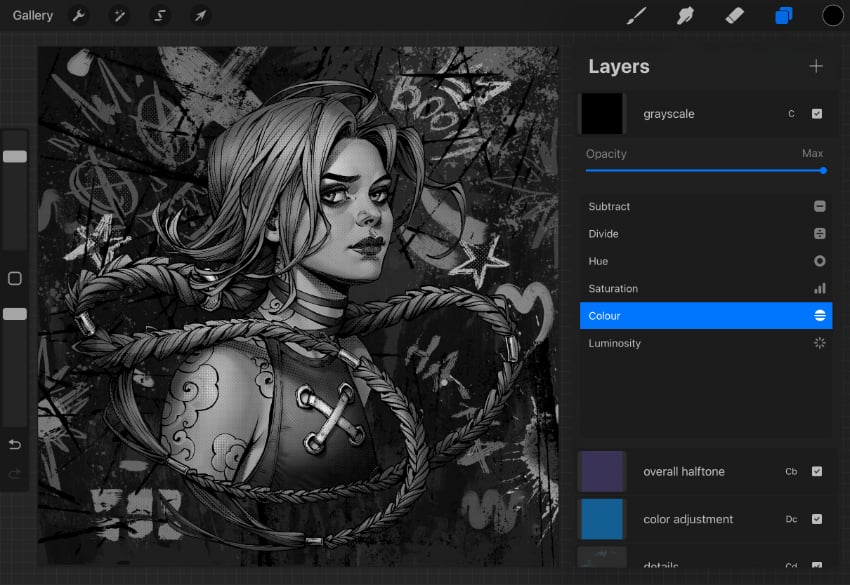Select the overall halftone layer thumbnail
850x585 pixels.
pos(602,472)
